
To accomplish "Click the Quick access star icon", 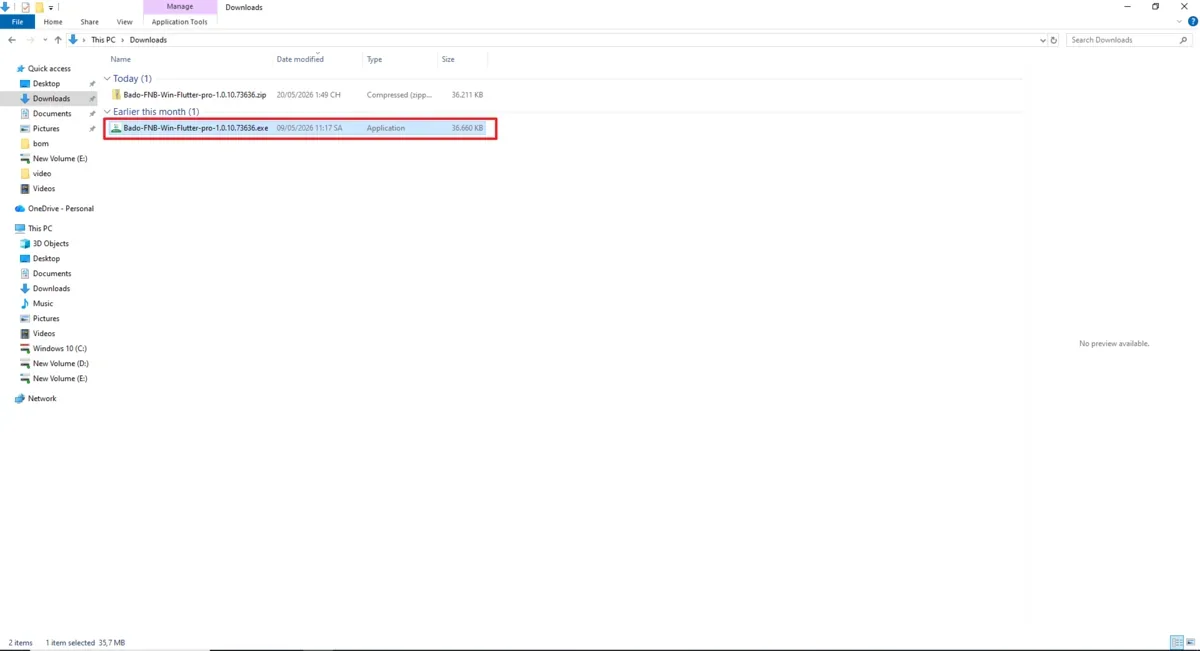I will click(x=20, y=68).
